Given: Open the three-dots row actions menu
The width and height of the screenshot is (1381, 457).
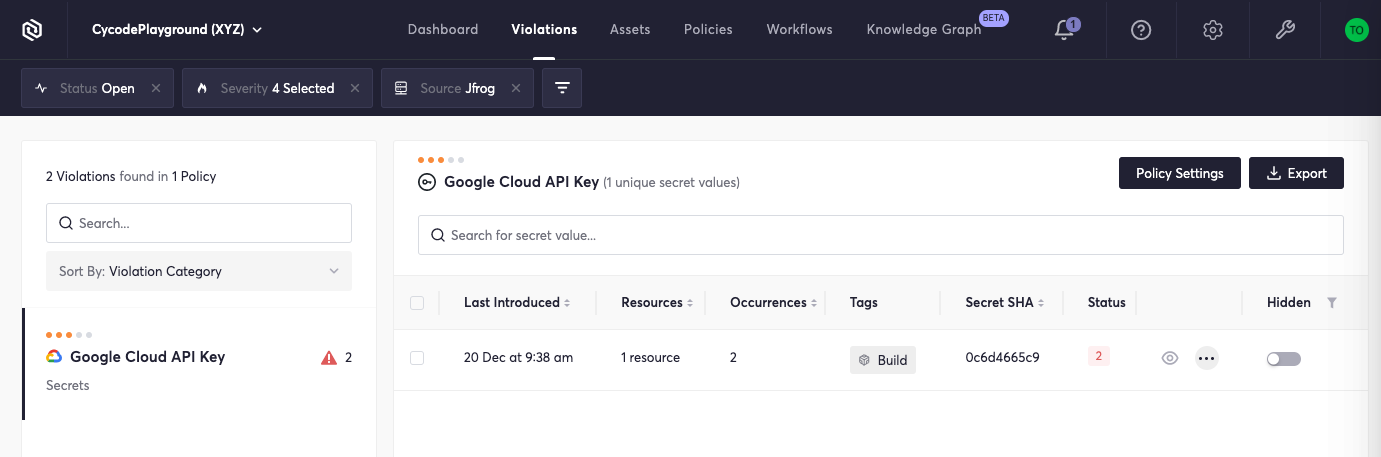Looking at the screenshot, I should click(1207, 358).
